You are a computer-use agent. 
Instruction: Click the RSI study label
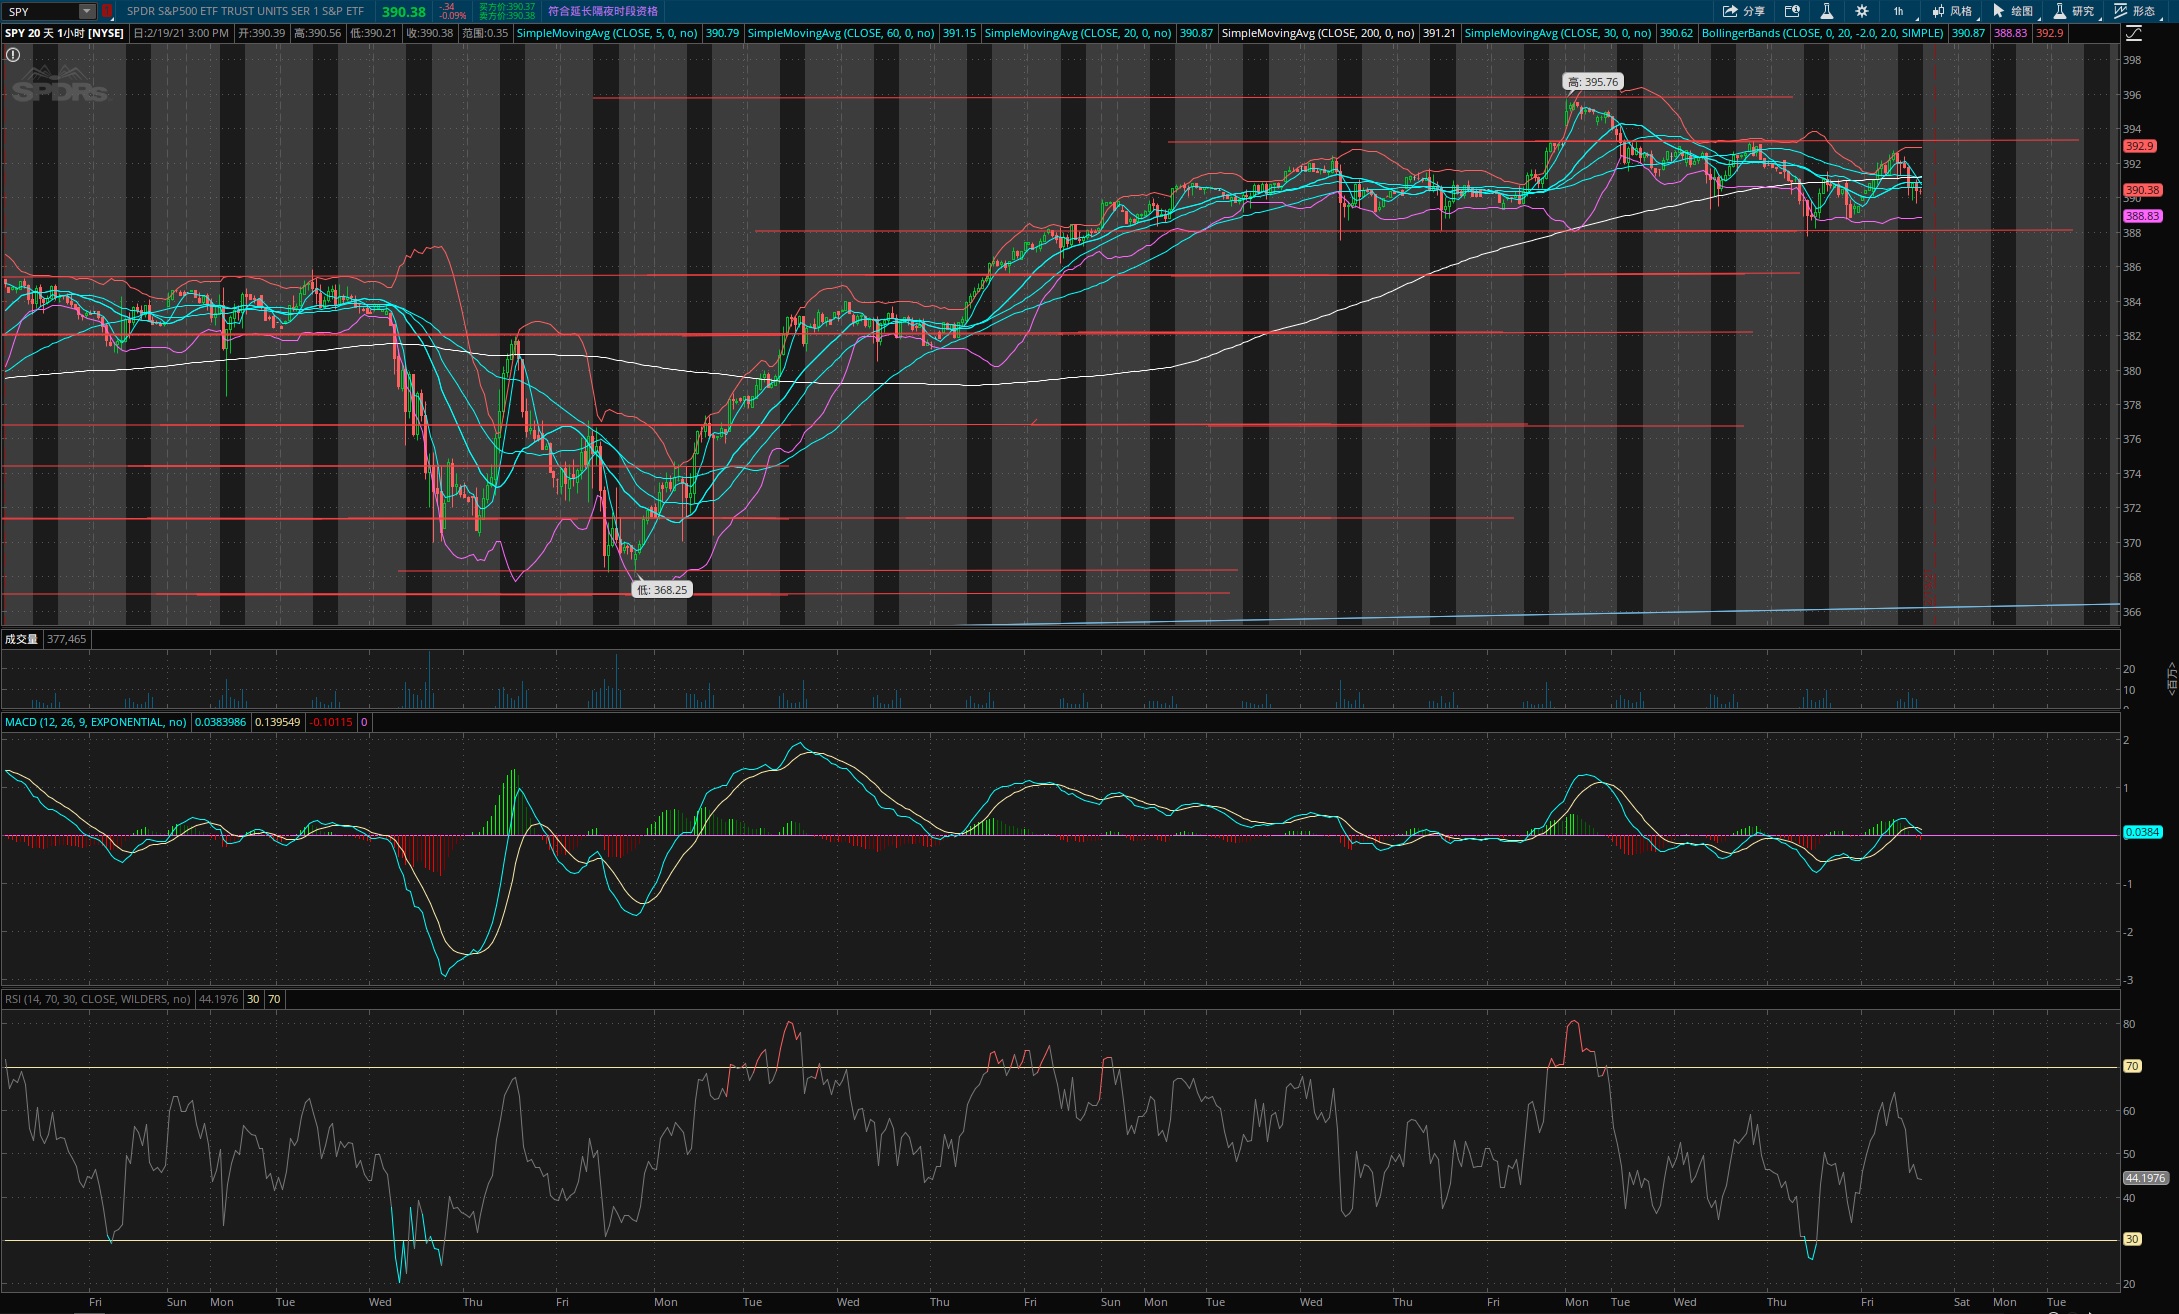click(97, 999)
